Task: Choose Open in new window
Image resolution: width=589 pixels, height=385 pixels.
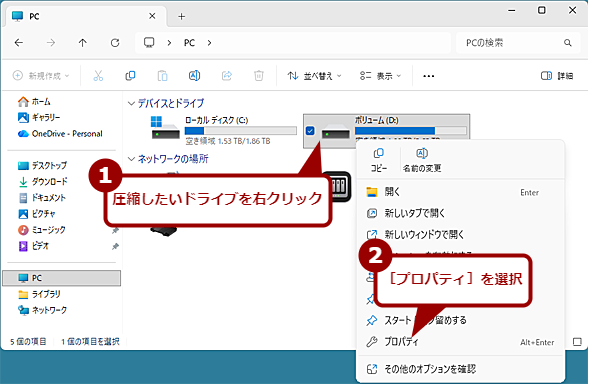Action: click(x=460, y=234)
